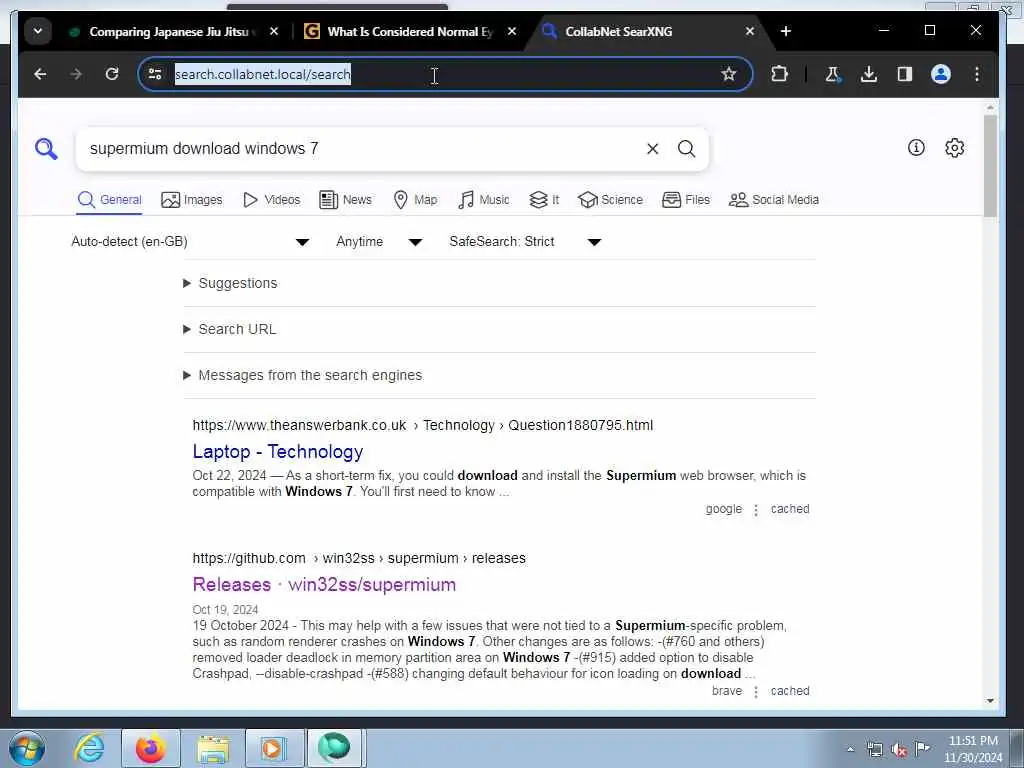Screen dimensions: 1024x768
Task: Click the github.com supermium releases URL
Action: [x=359, y=558]
